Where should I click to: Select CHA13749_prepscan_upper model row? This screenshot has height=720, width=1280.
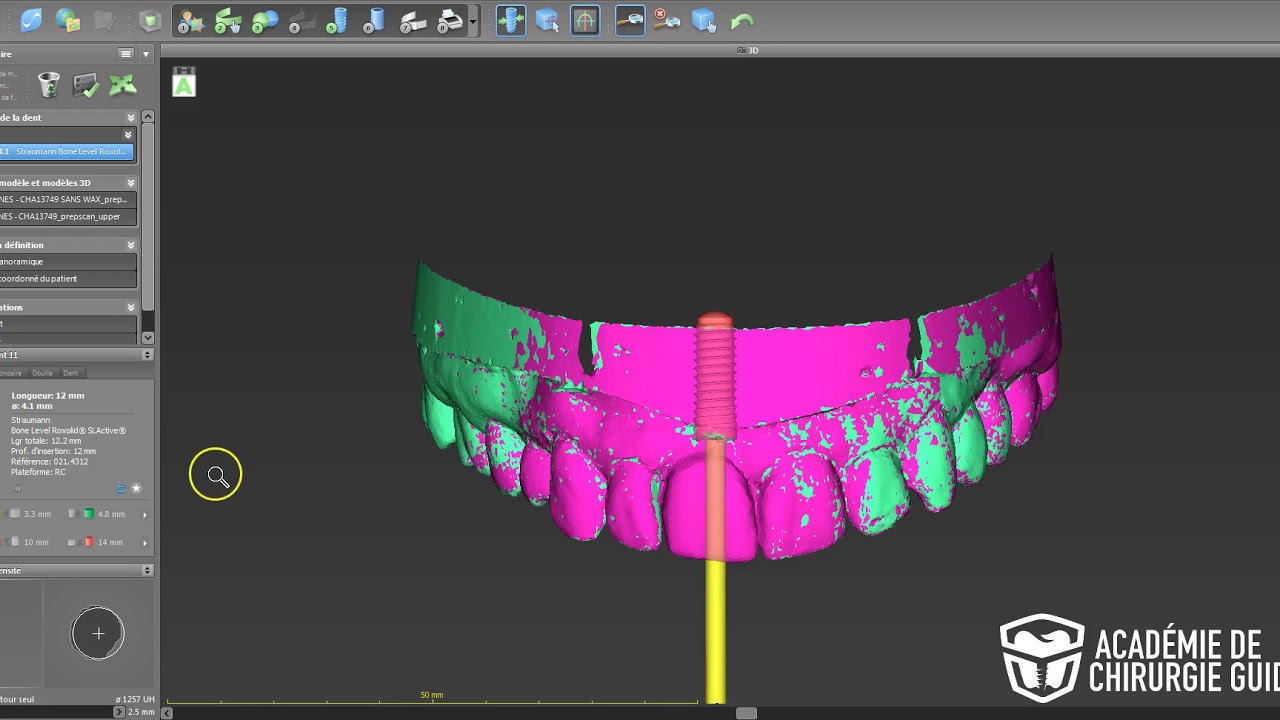coord(68,216)
